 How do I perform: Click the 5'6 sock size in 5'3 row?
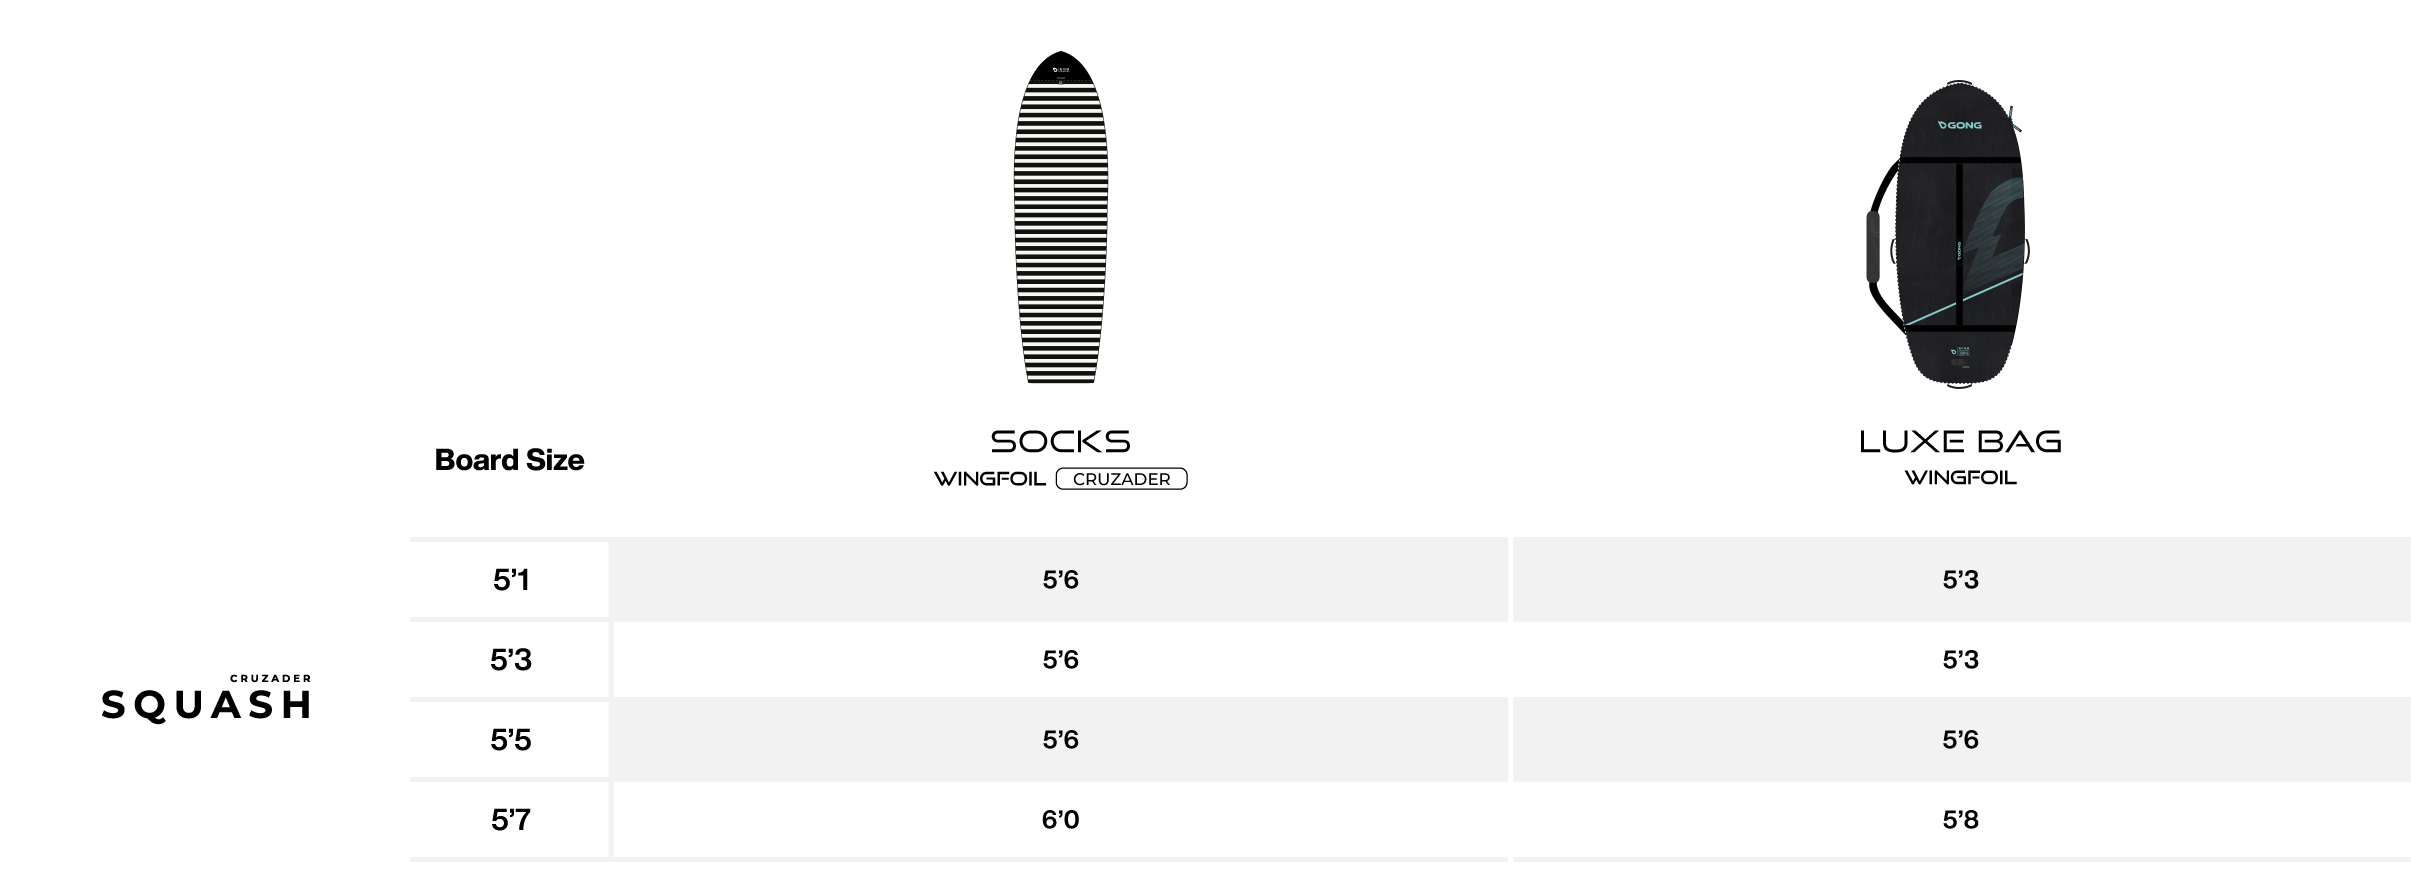[1060, 660]
